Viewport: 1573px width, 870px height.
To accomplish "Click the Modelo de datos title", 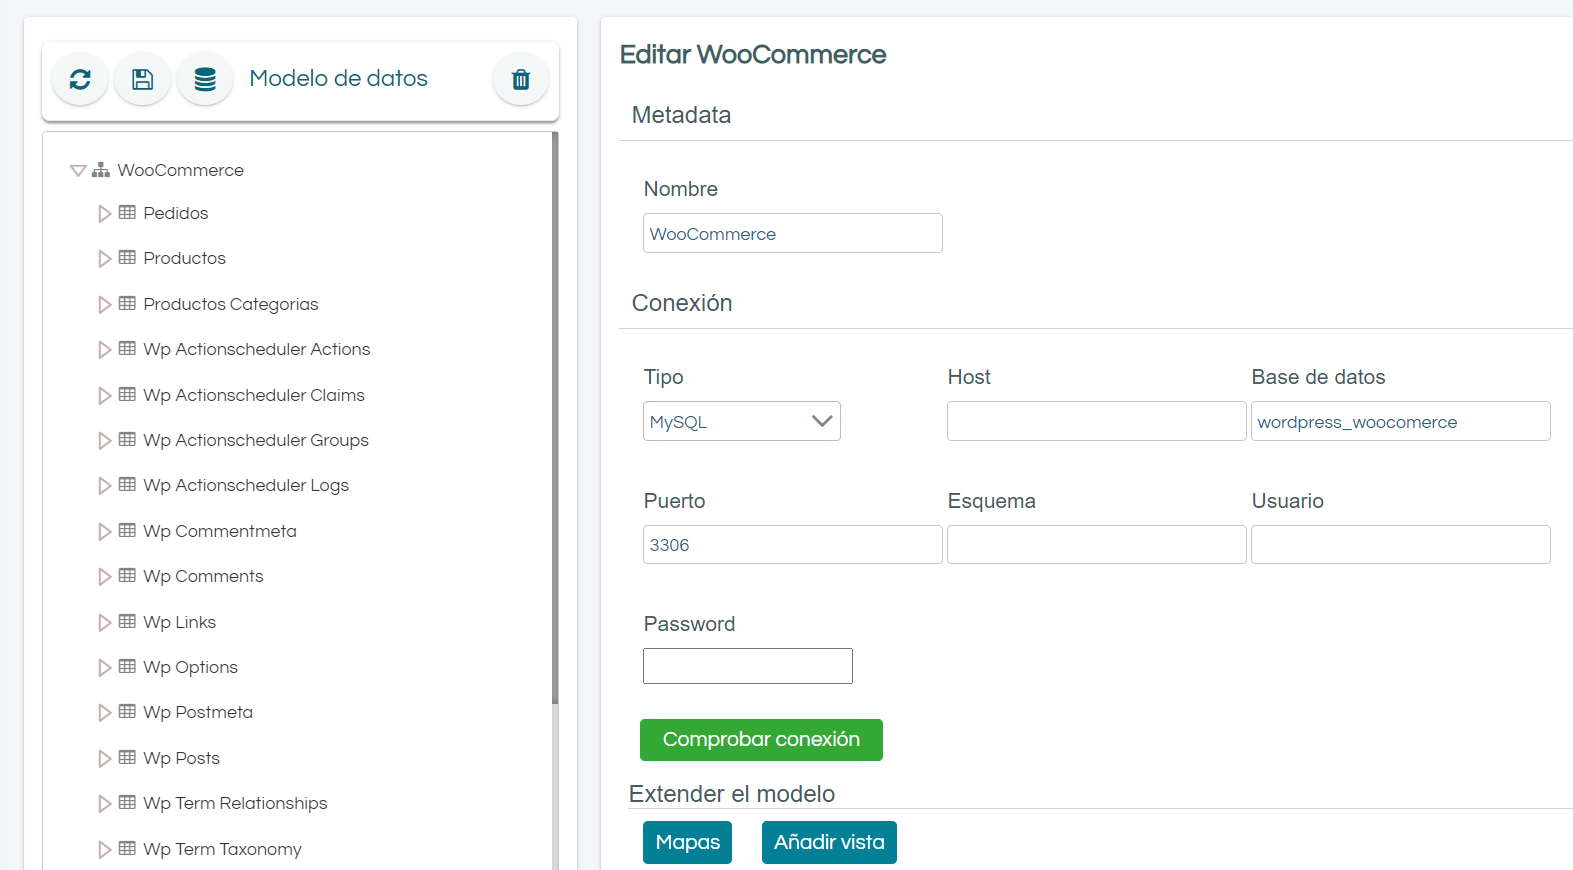I will 338,78.
